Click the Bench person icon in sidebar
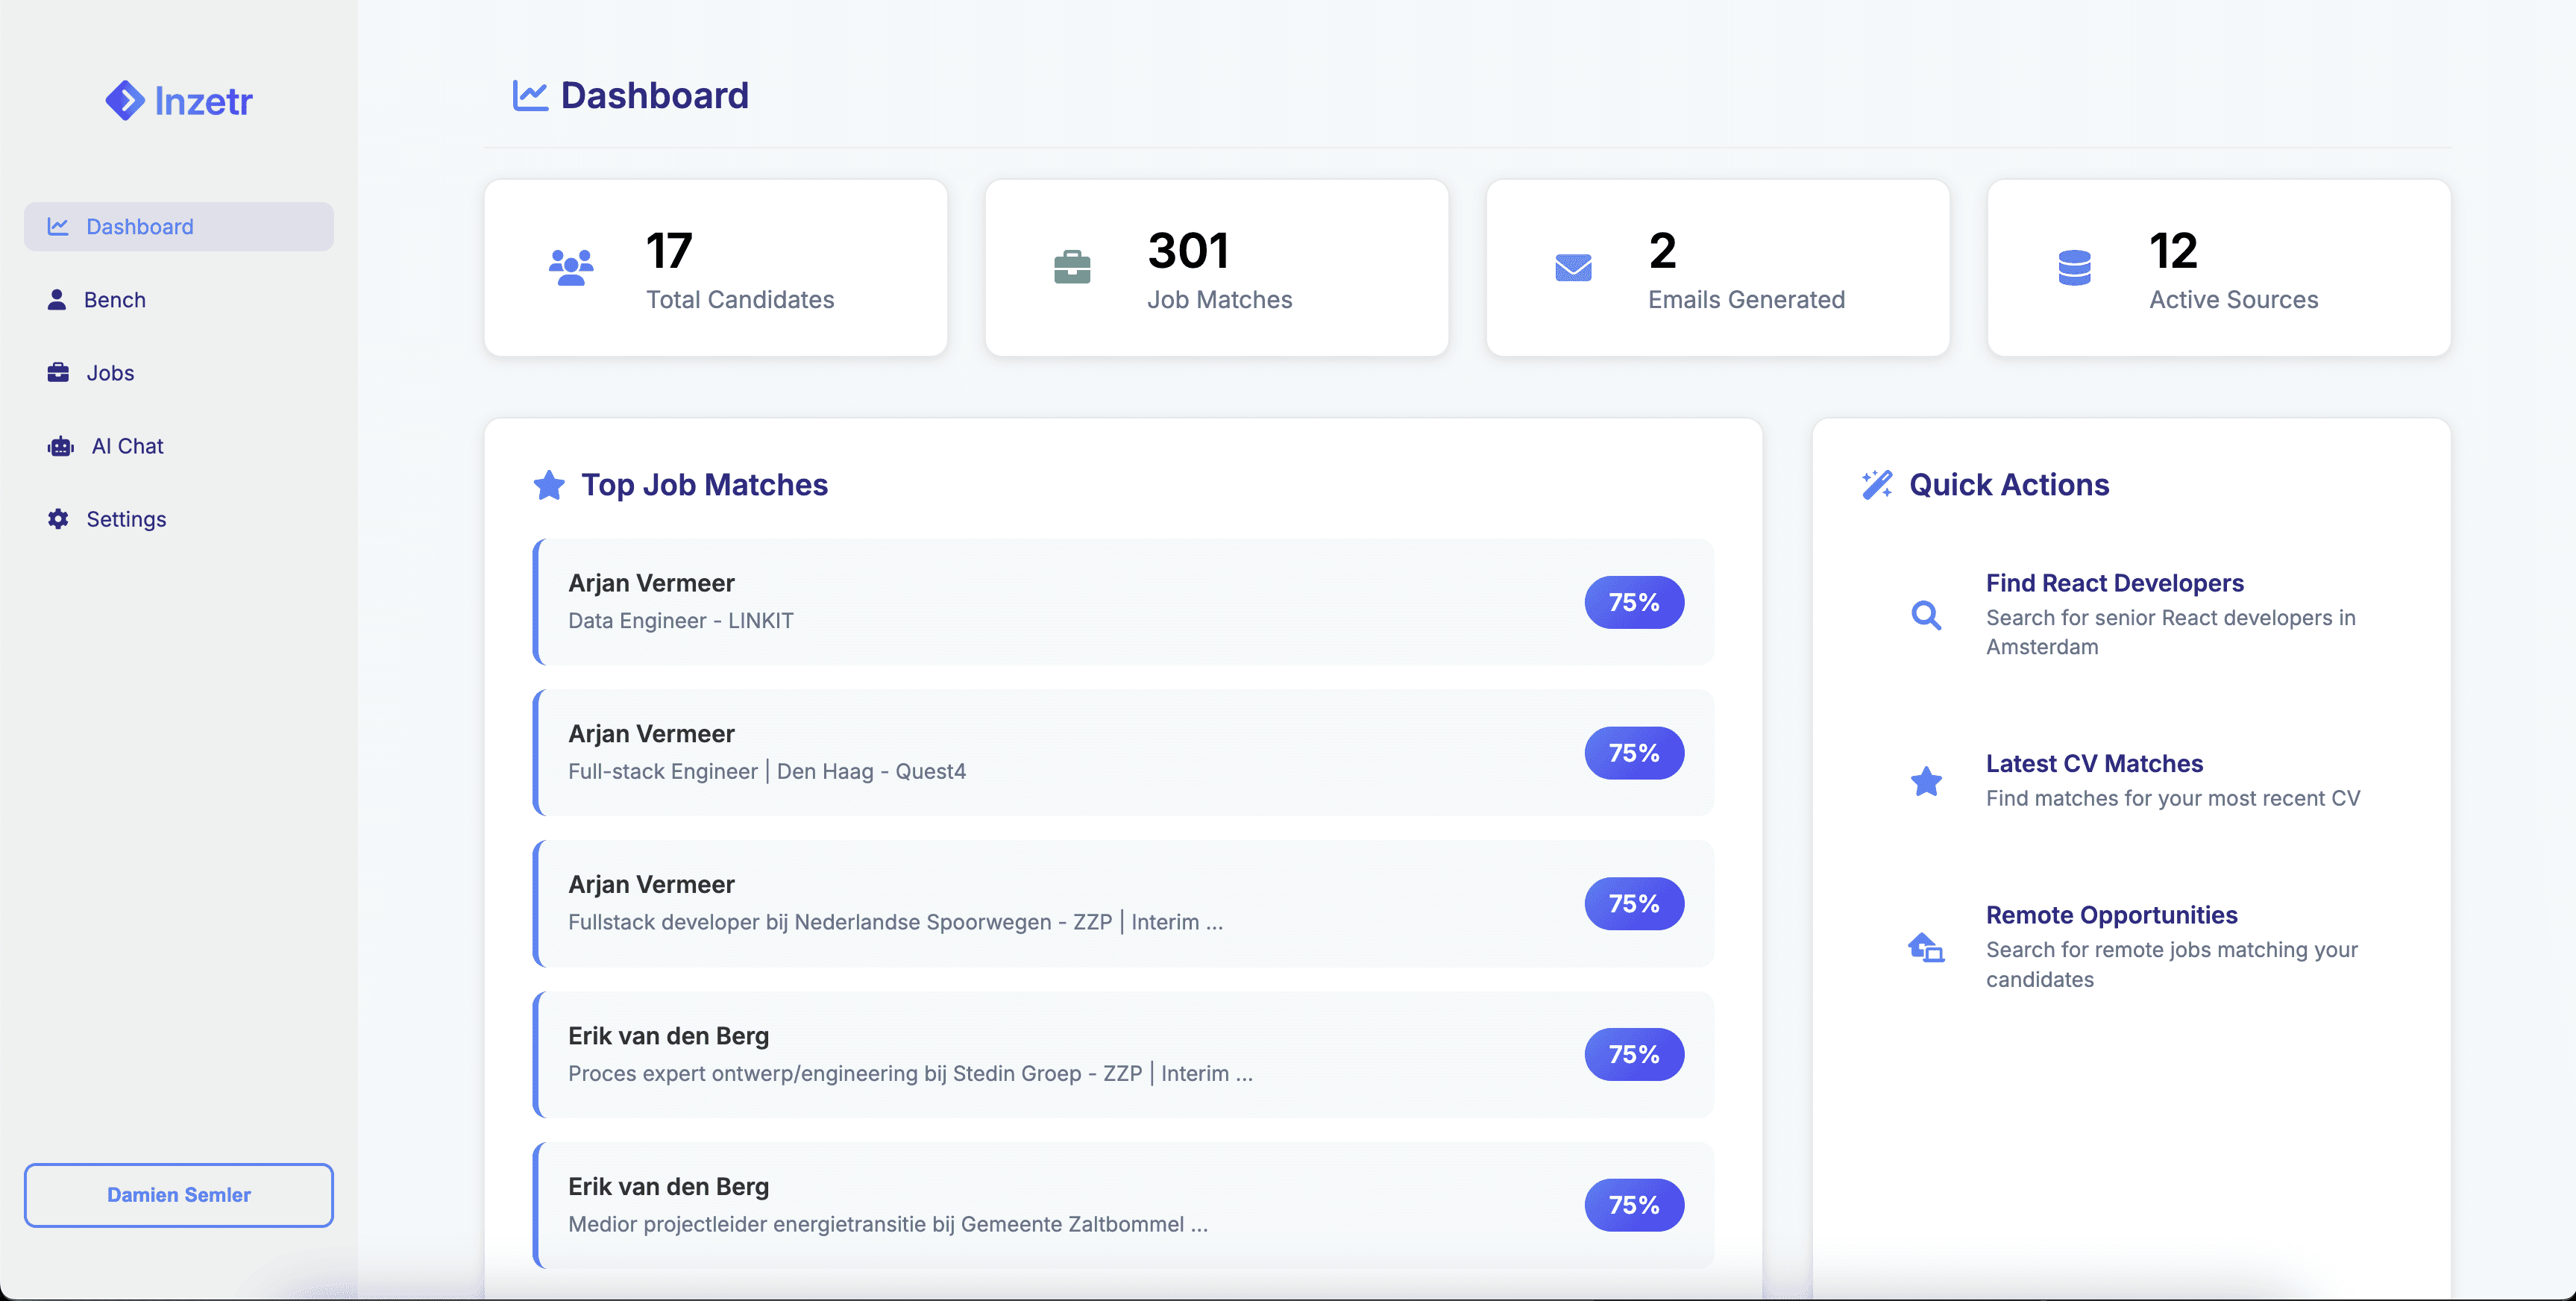The image size is (2576, 1301). pos(57,299)
